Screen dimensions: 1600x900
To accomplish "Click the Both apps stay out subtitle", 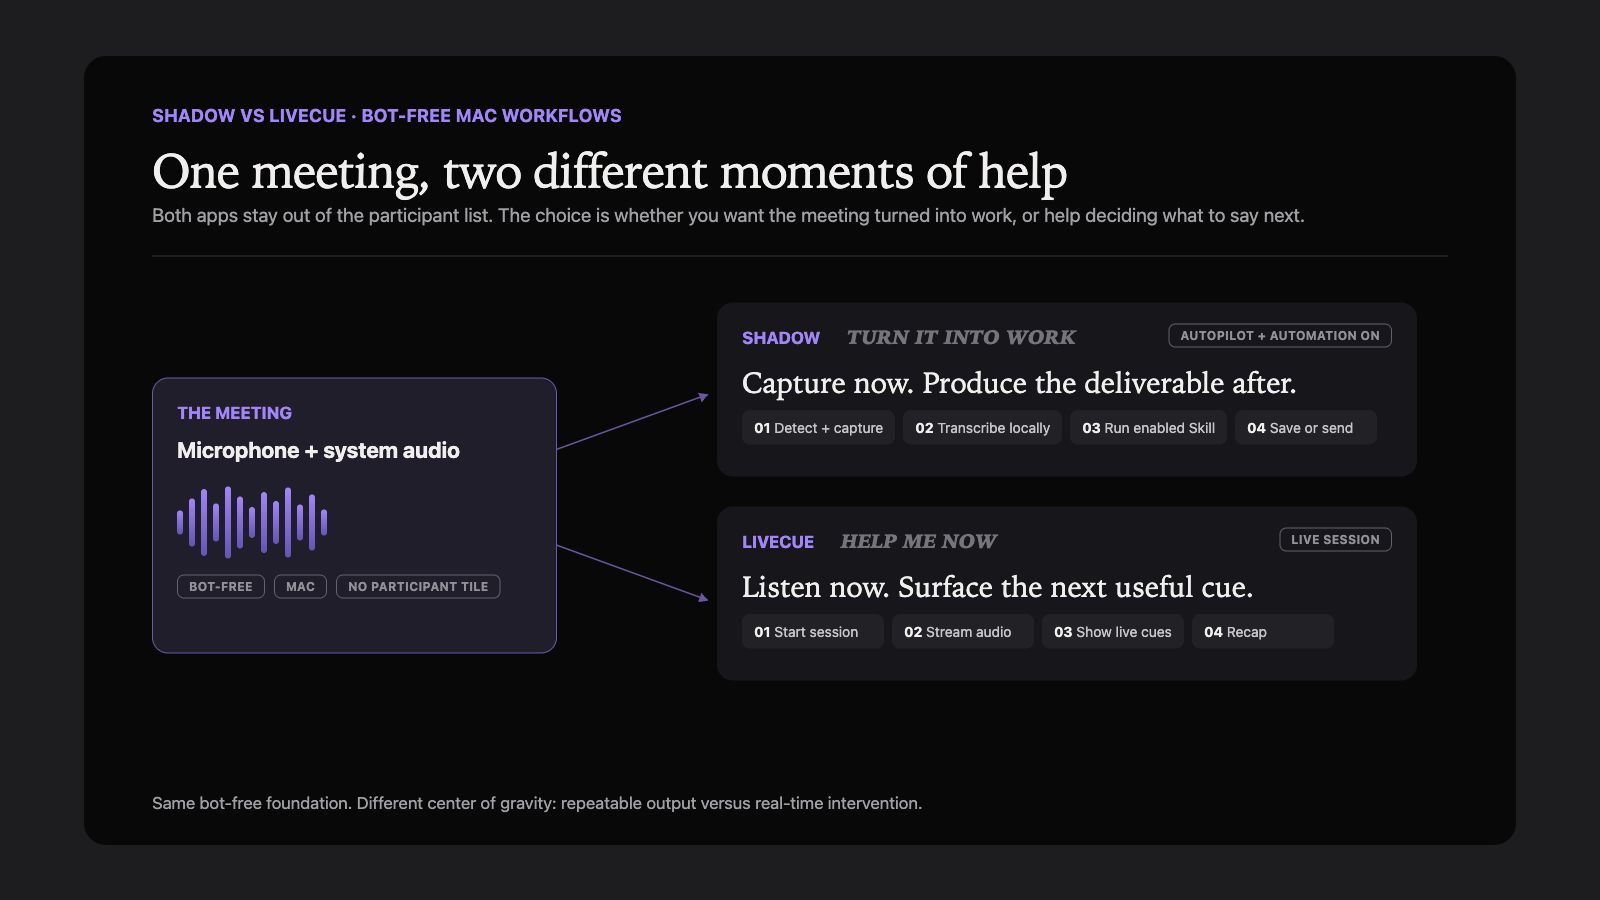I will [x=728, y=216].
